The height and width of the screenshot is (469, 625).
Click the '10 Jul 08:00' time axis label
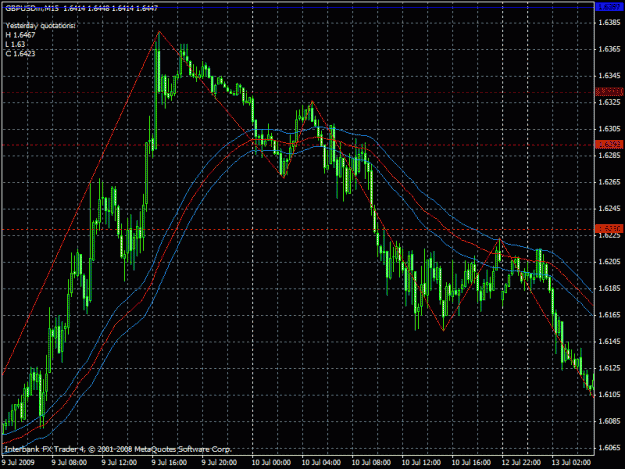coord(371,463)
